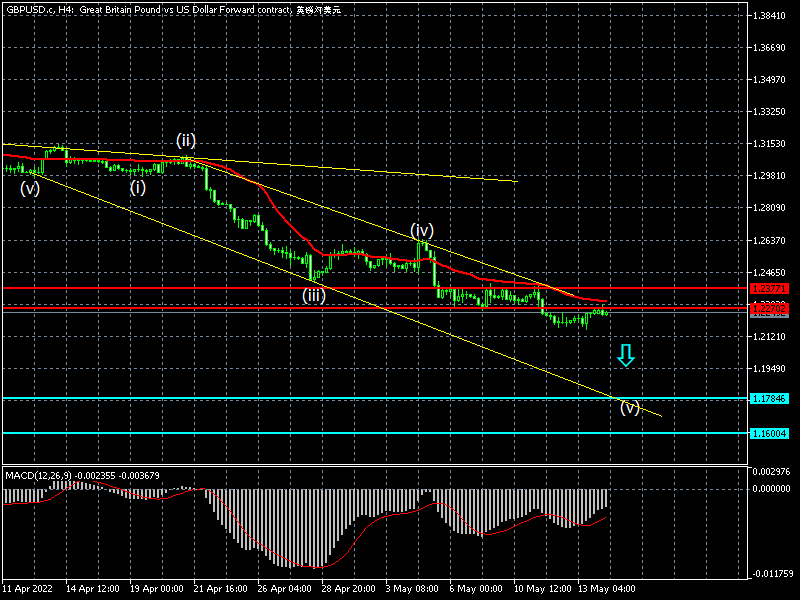Click the wave (ii) label

point(186,140)
